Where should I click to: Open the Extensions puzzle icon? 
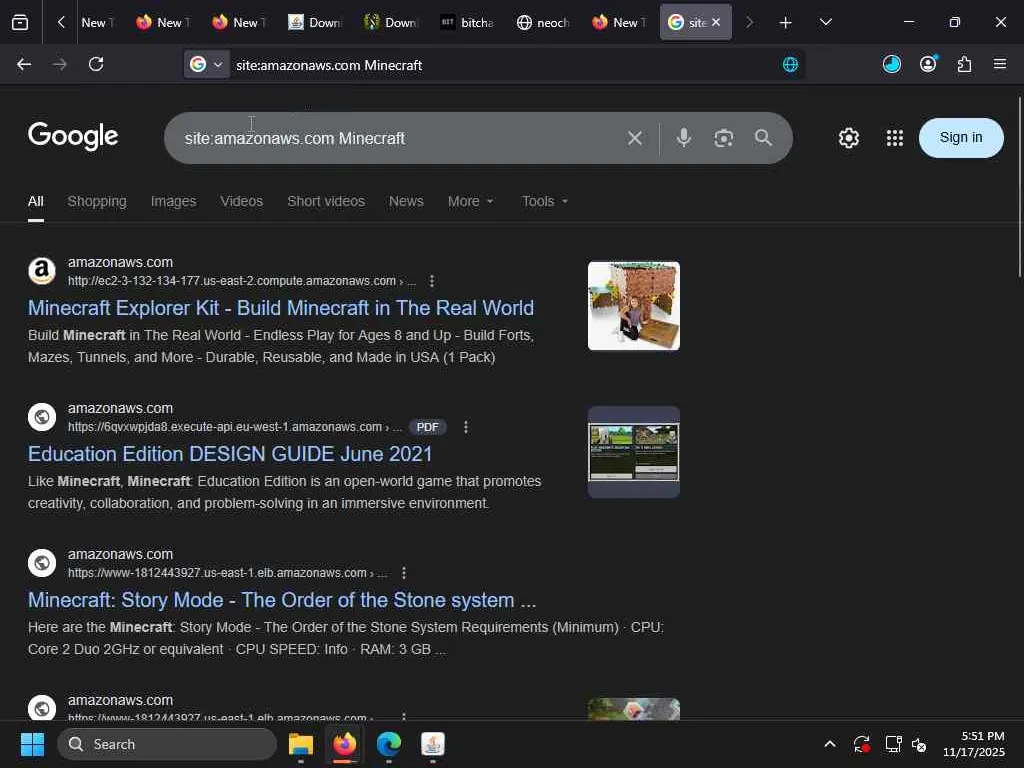click(x=964, y=64)
